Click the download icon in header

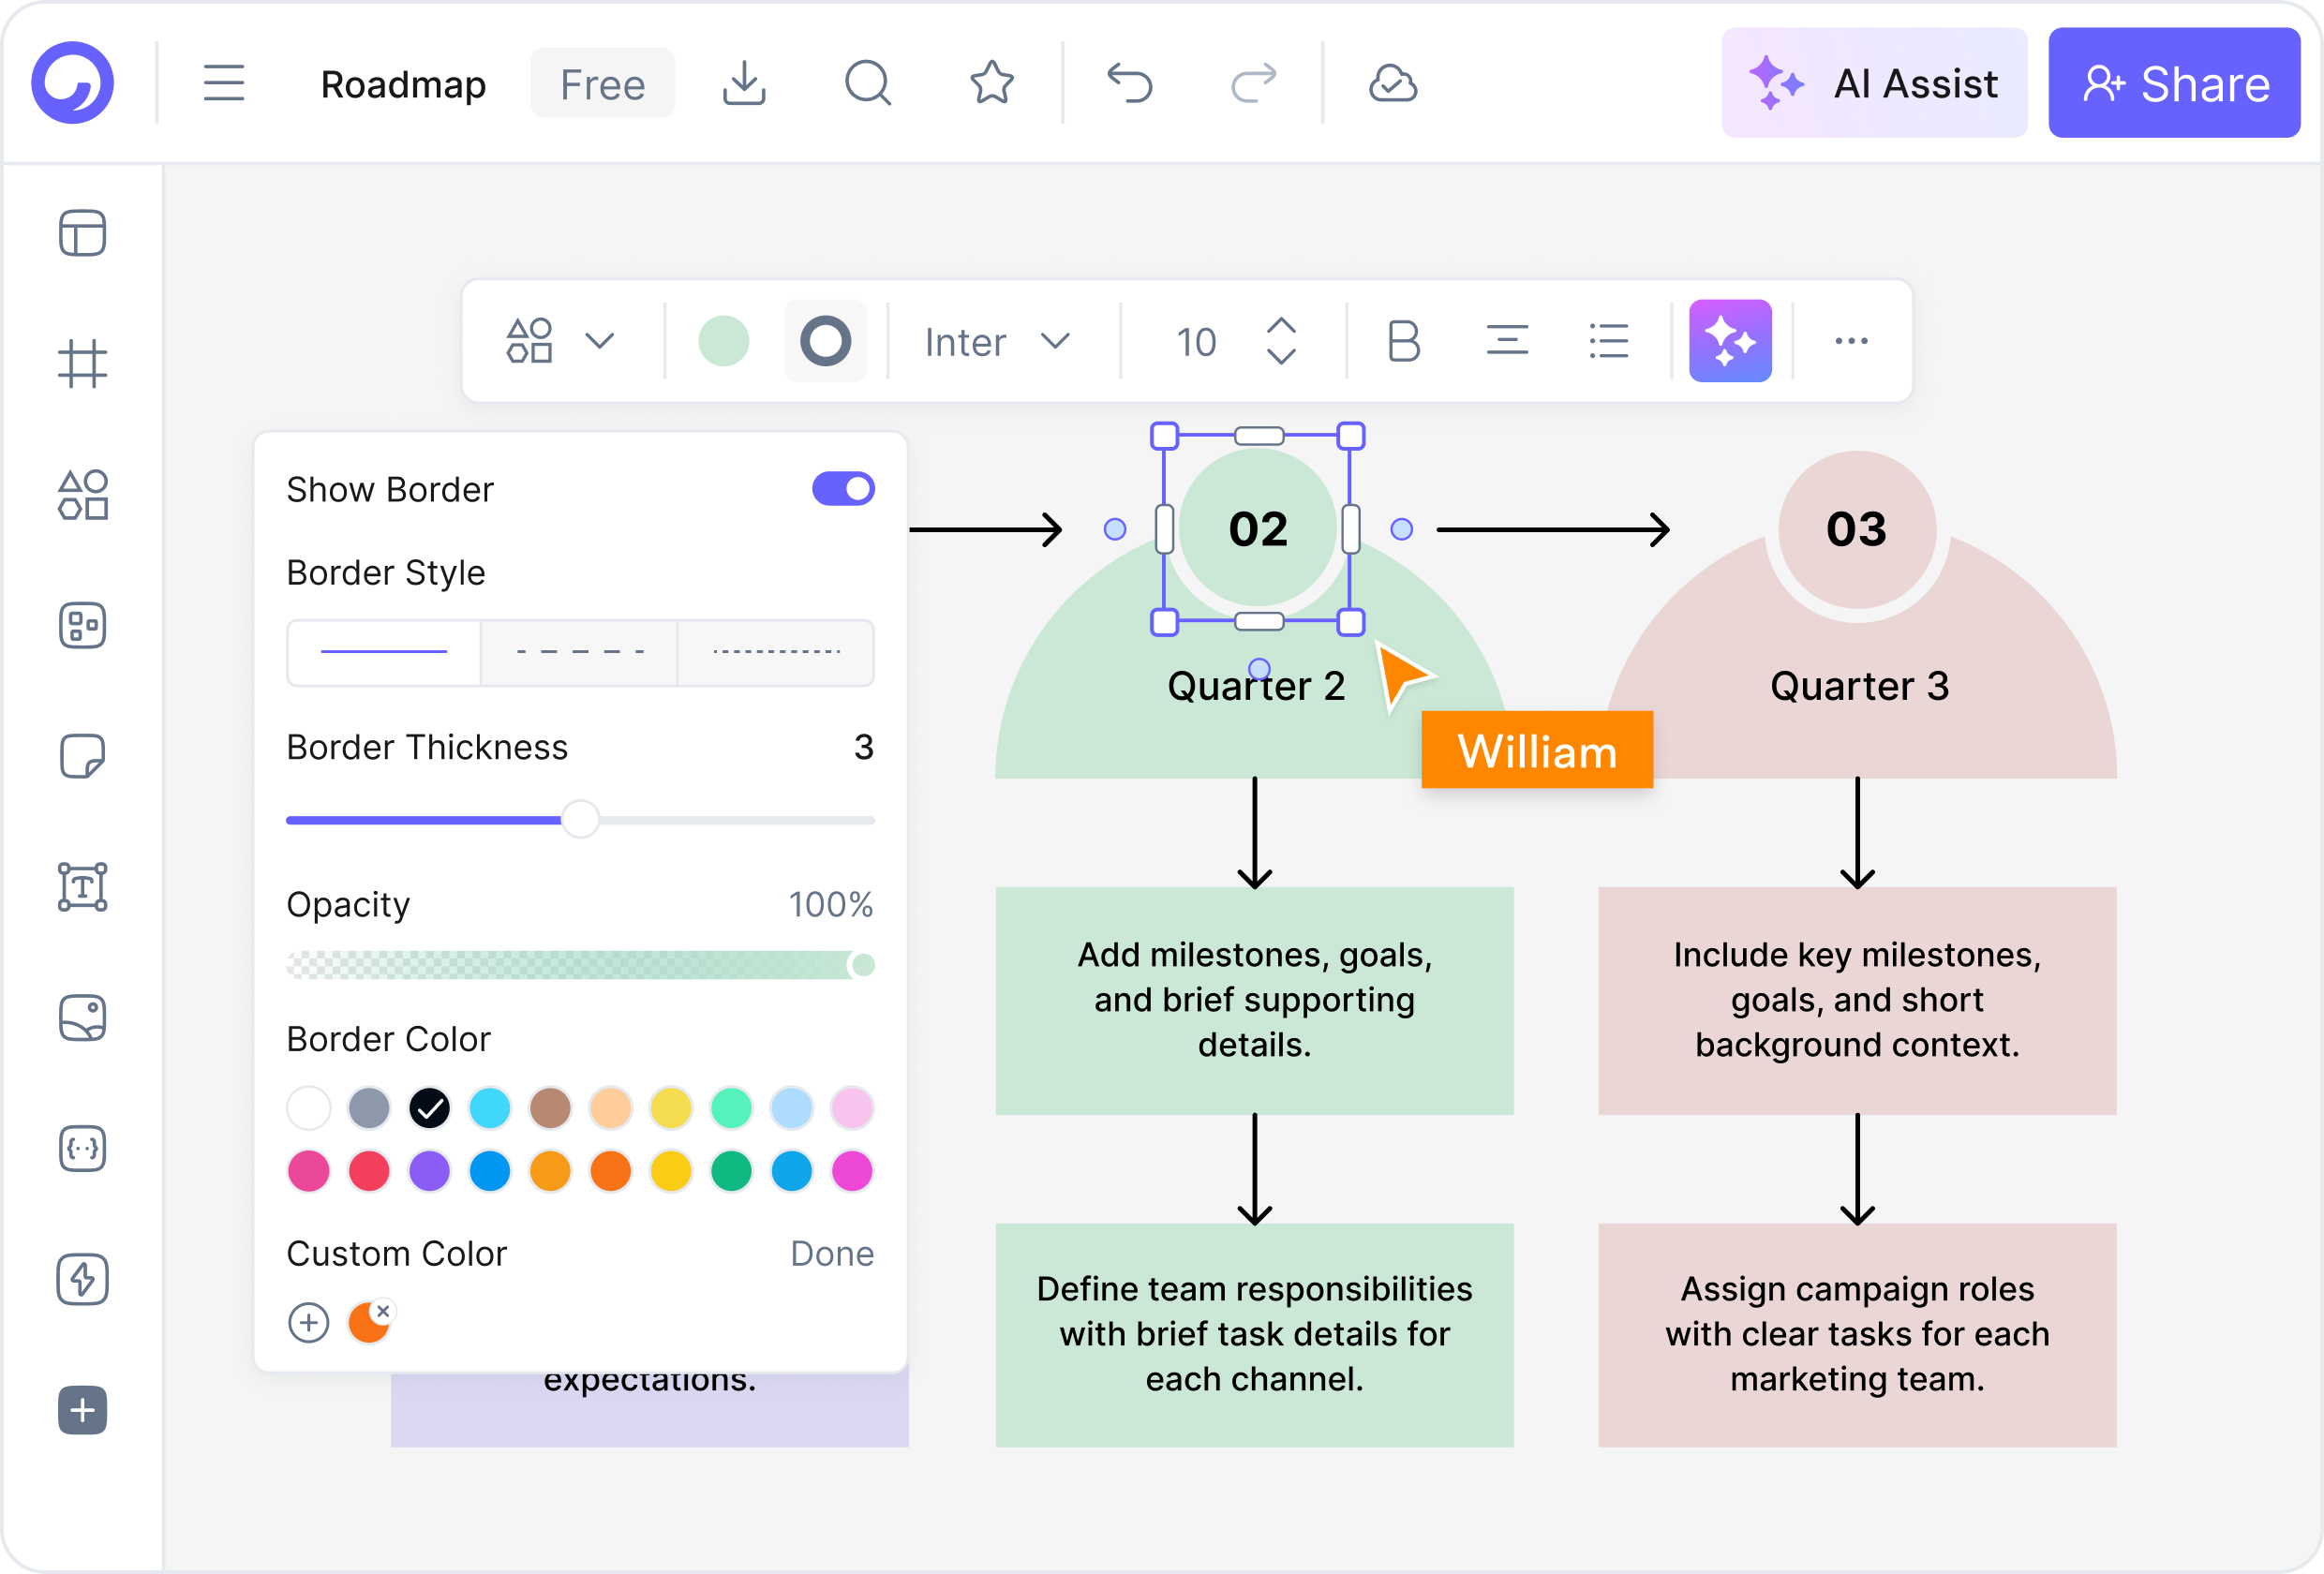[x=744, y=83]
